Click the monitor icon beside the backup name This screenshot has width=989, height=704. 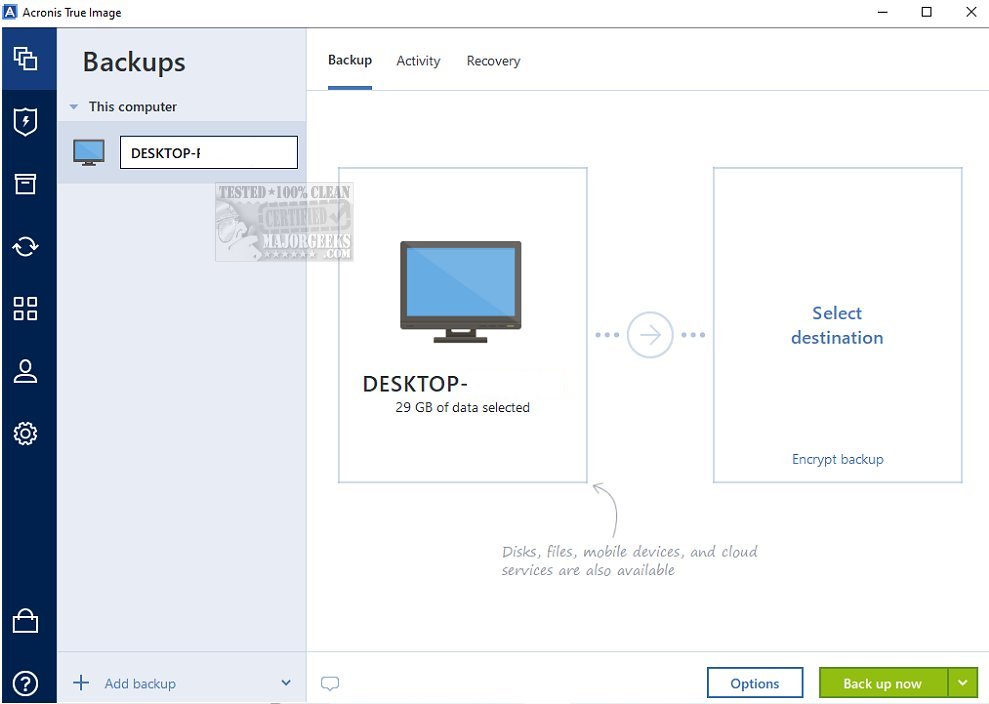[x=88, y=153]
